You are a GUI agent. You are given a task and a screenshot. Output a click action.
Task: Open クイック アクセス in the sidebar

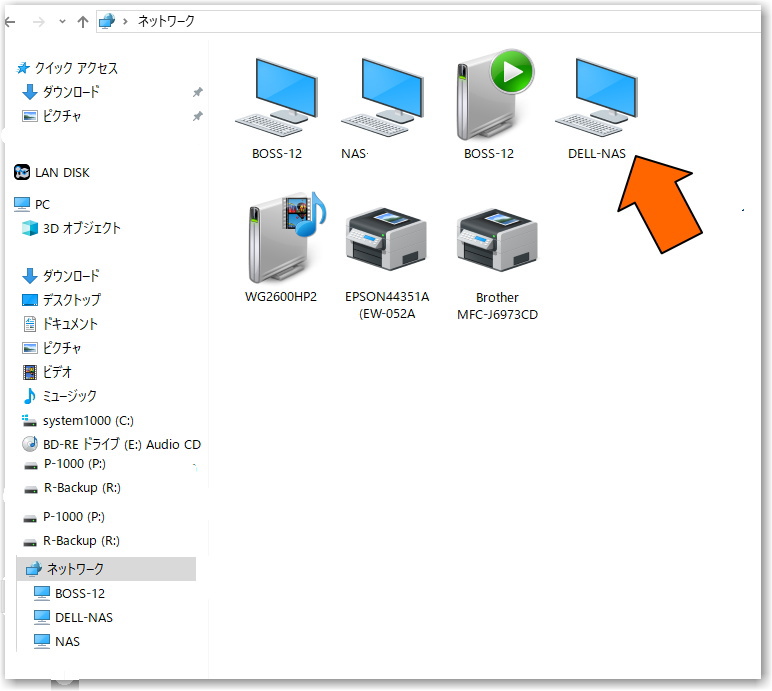67,68
